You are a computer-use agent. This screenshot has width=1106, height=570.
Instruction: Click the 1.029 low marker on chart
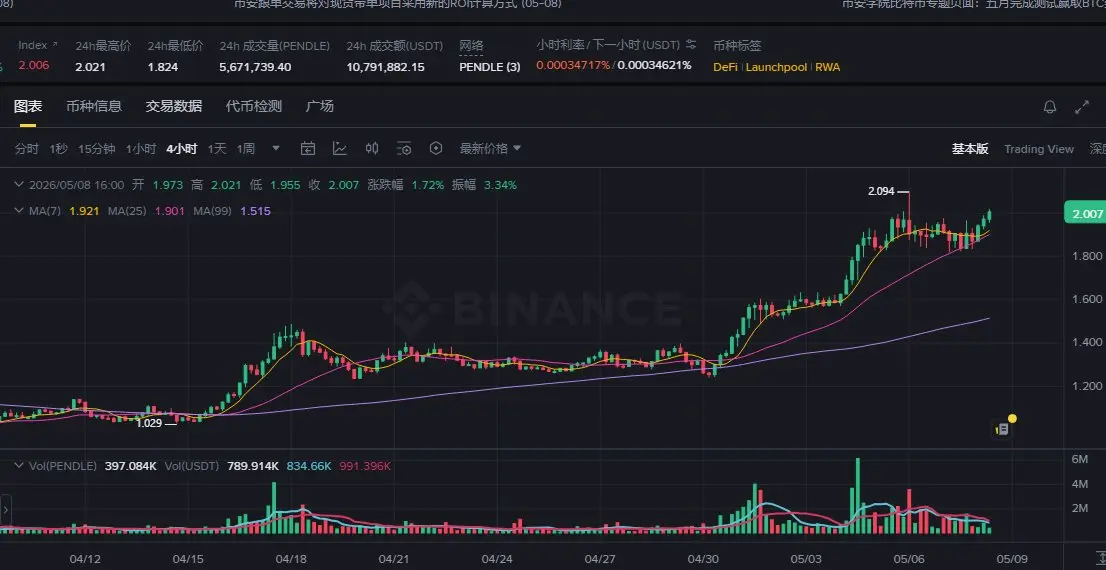tap(149, 423)
